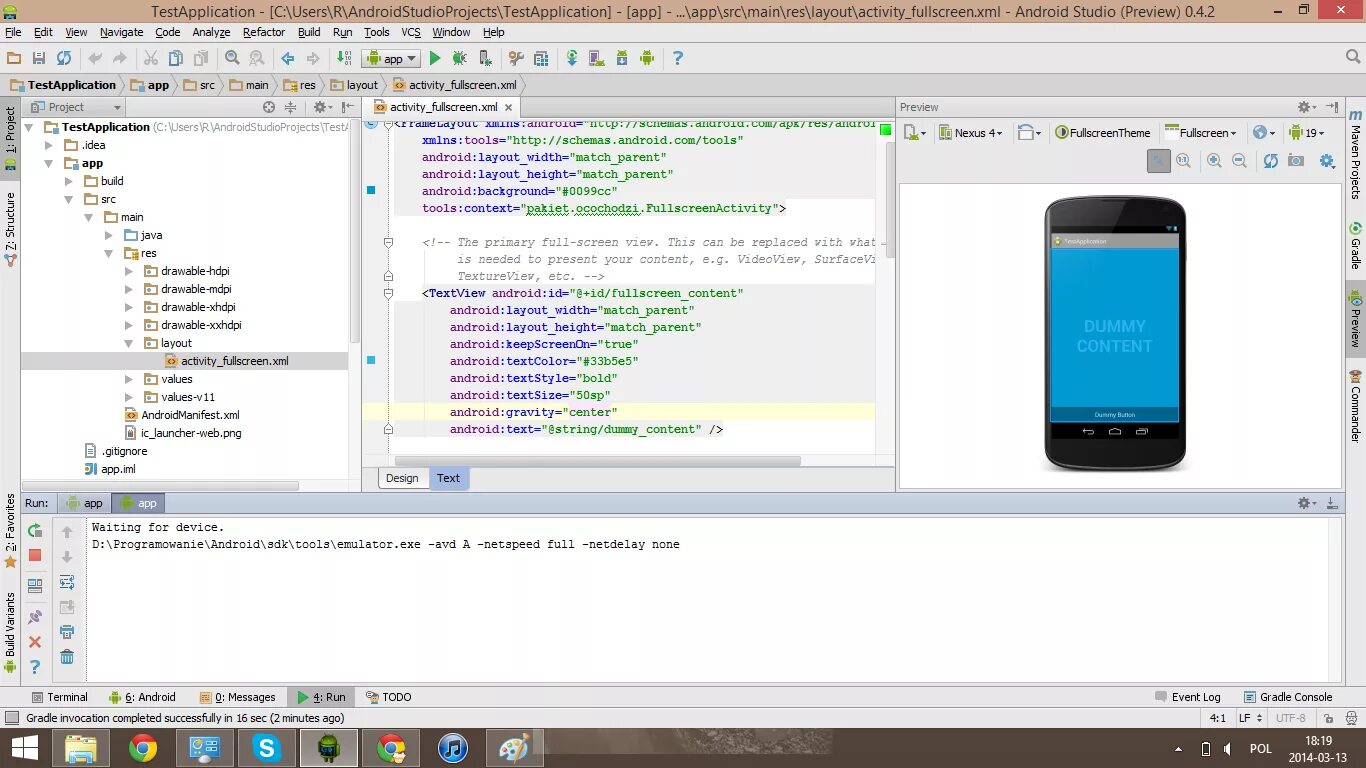1366x768 pixels.
Task: Open the API level 19 dropdown
Action: pyautogui.click(x=1306, y=132)
